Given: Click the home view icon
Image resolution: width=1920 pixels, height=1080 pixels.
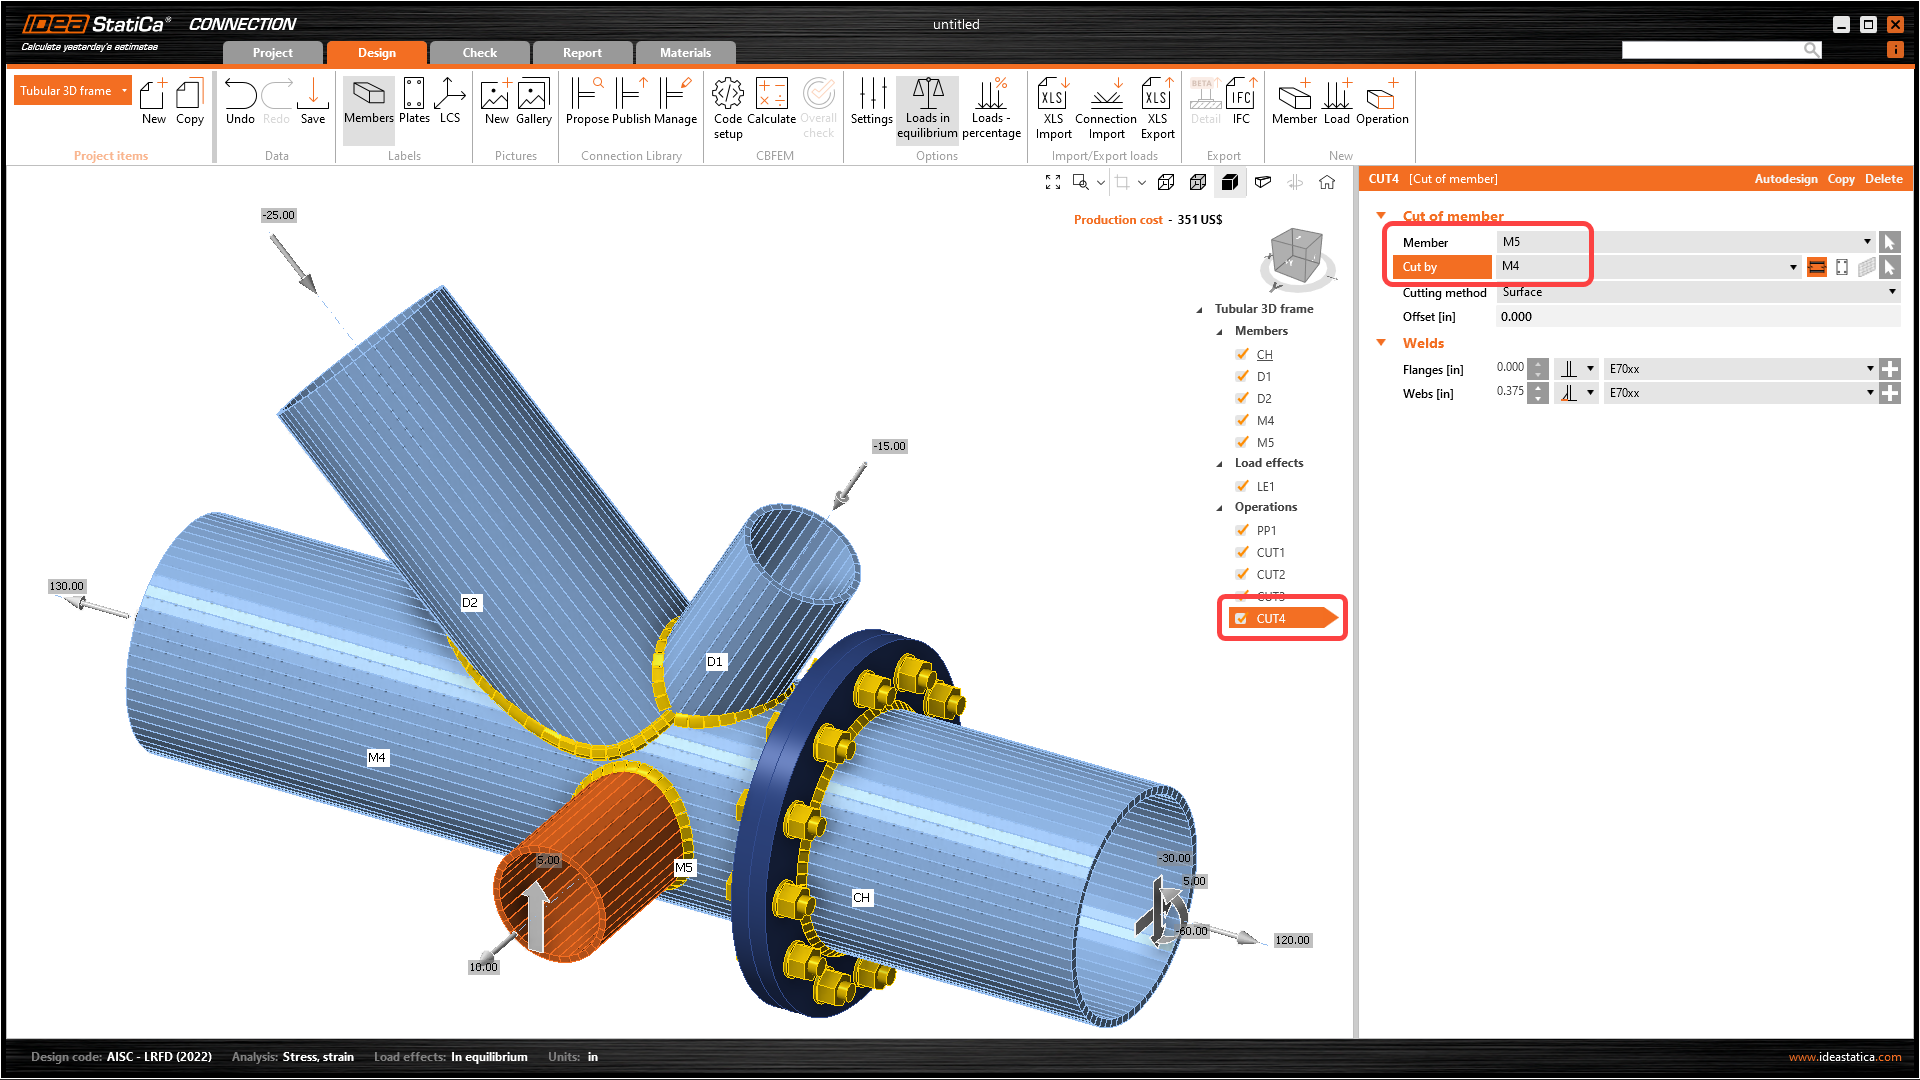Looking at the screenshot, I should coord(1327,182).
